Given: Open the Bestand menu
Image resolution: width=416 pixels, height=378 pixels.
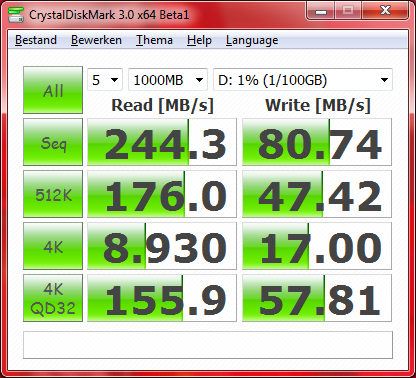Looking at the screenshot, I should (x=36, y=40).
